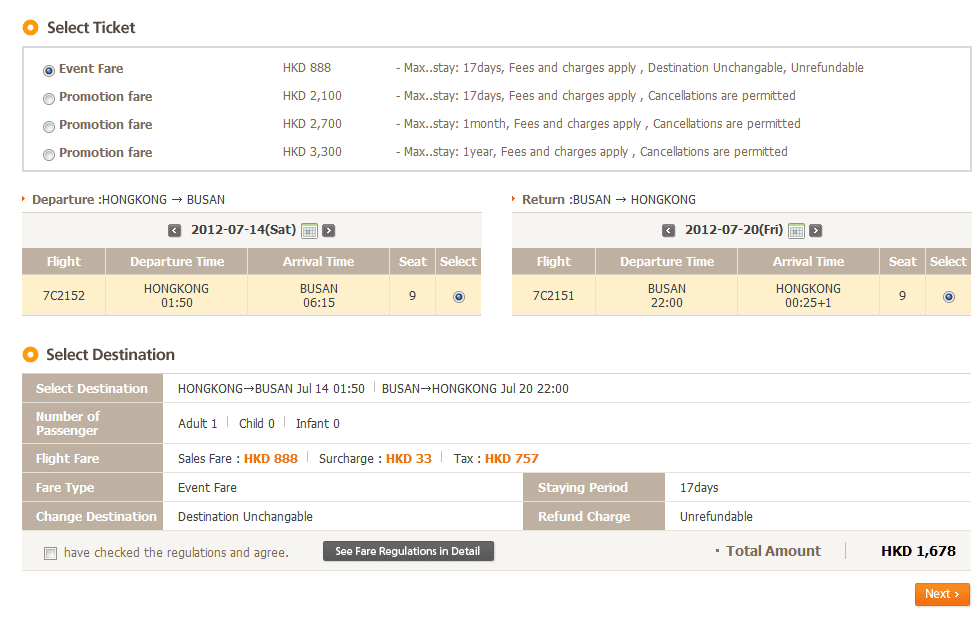Choose the Promotion fare HKD 2,100 option

coord(49,98)
